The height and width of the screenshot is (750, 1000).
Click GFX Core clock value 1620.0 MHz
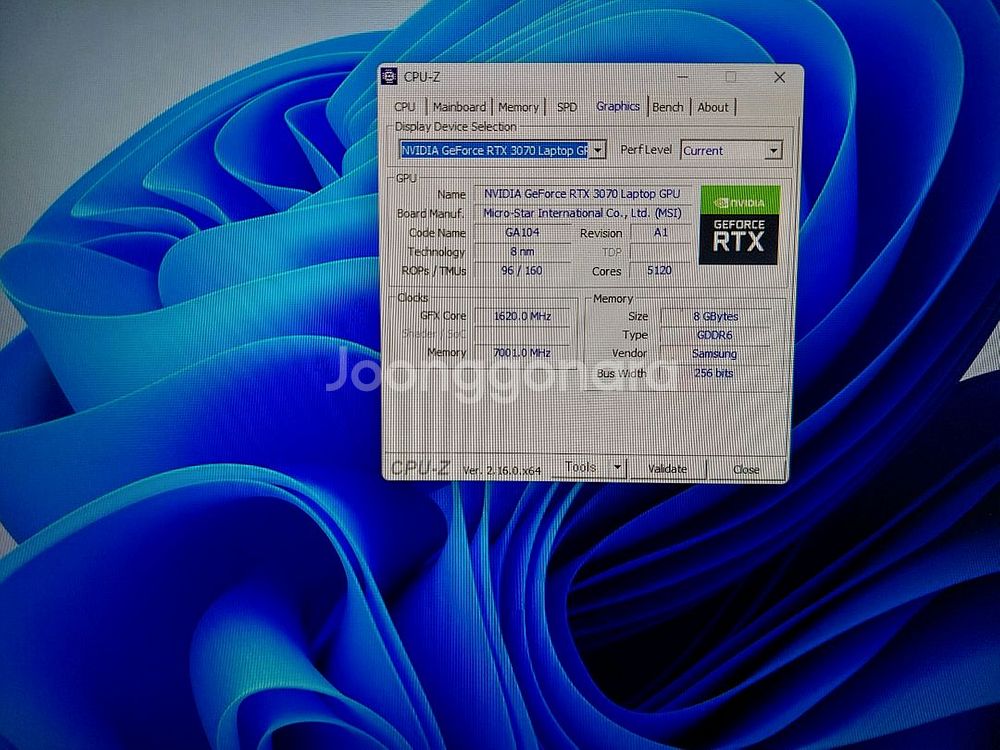[522, 316]
